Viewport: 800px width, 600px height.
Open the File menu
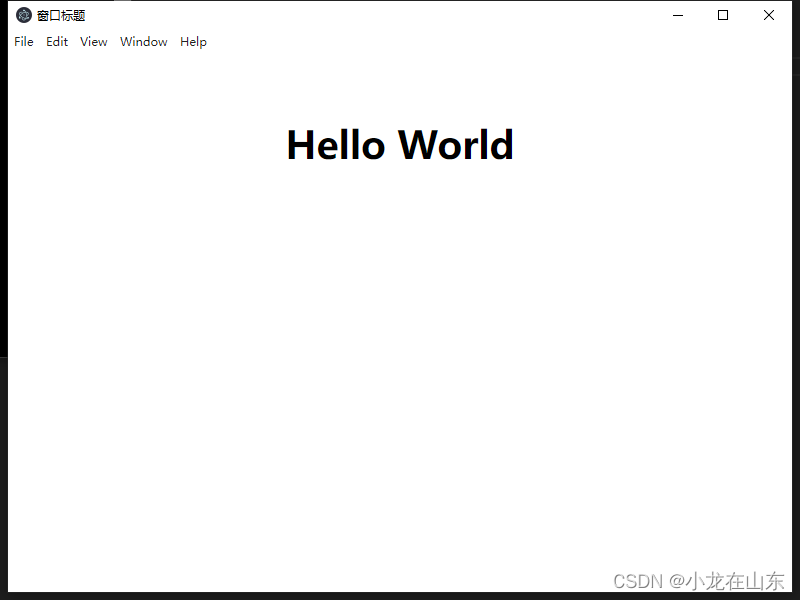[24, 42]
